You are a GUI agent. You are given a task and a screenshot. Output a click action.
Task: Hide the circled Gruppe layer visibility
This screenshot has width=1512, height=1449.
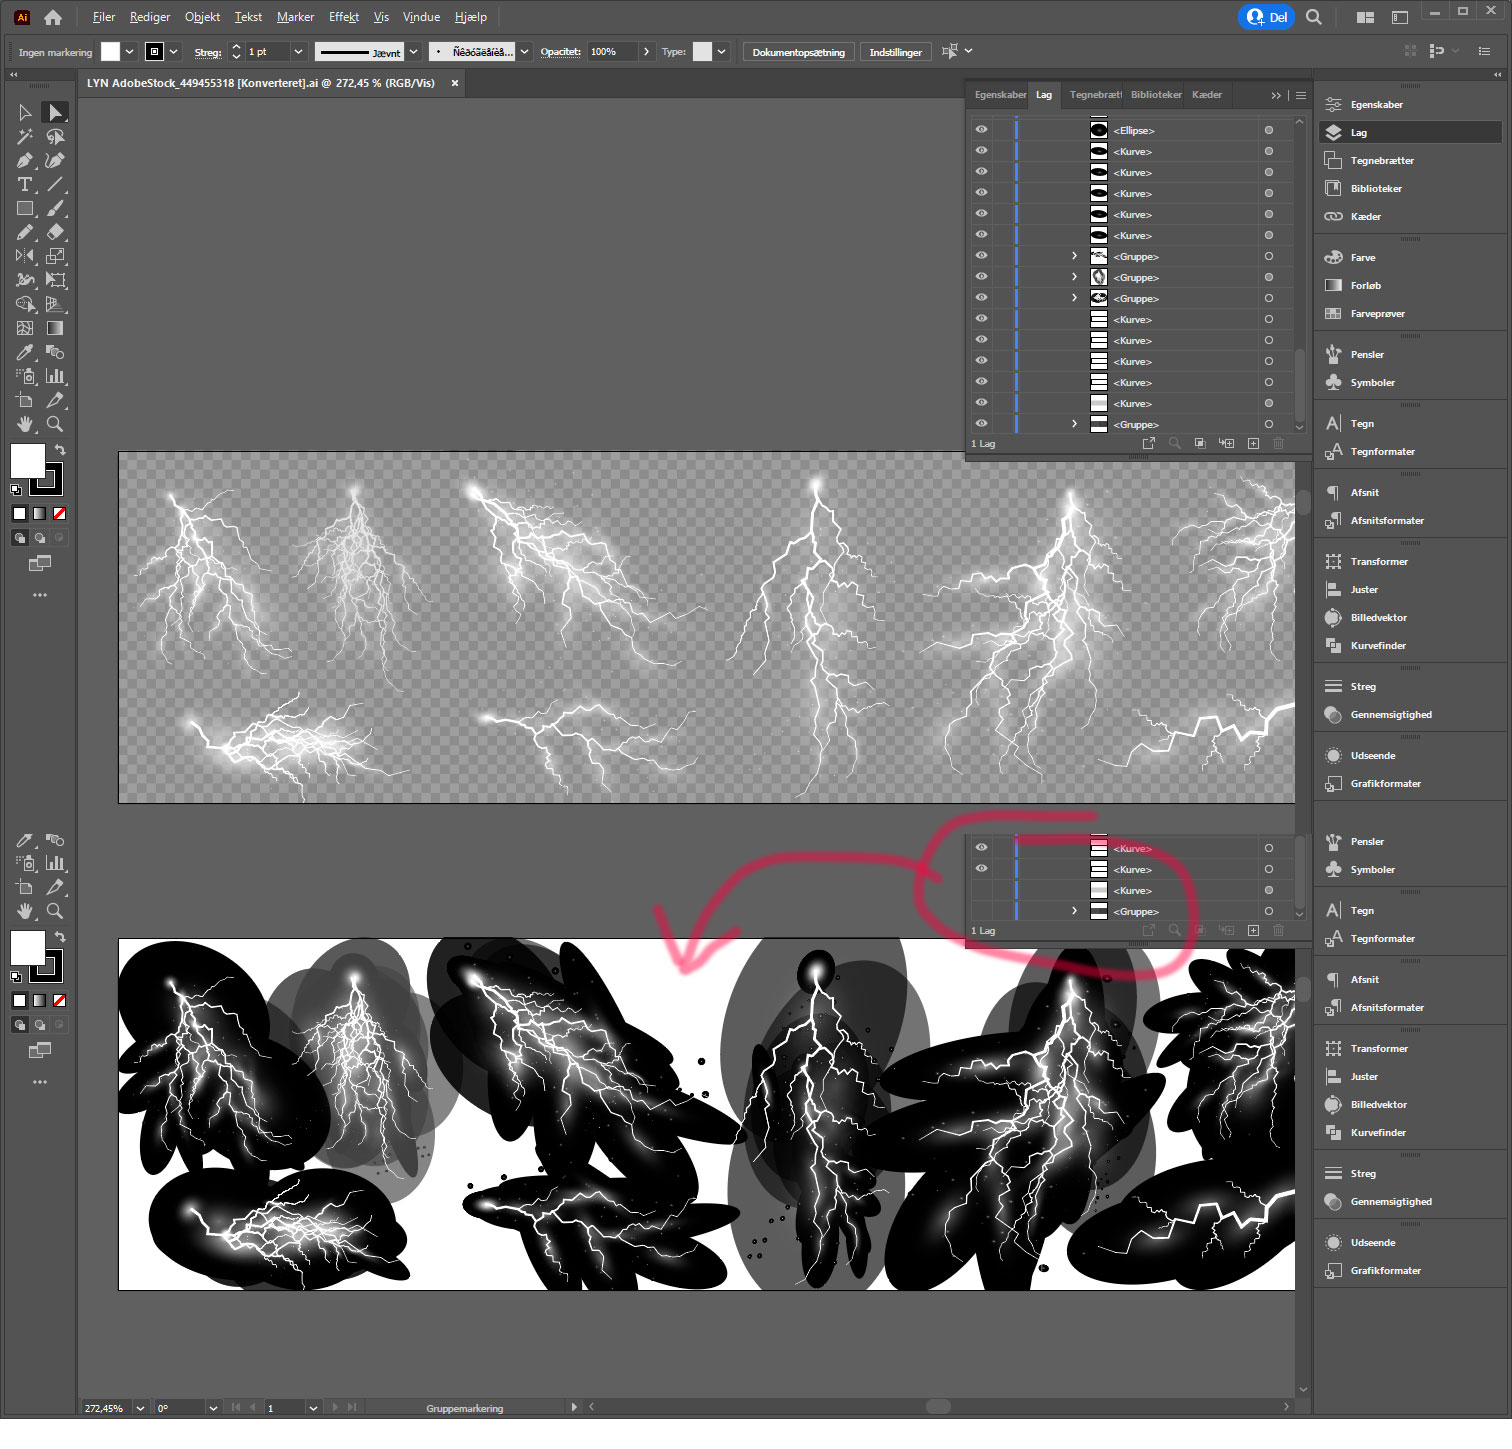point(982,911)
